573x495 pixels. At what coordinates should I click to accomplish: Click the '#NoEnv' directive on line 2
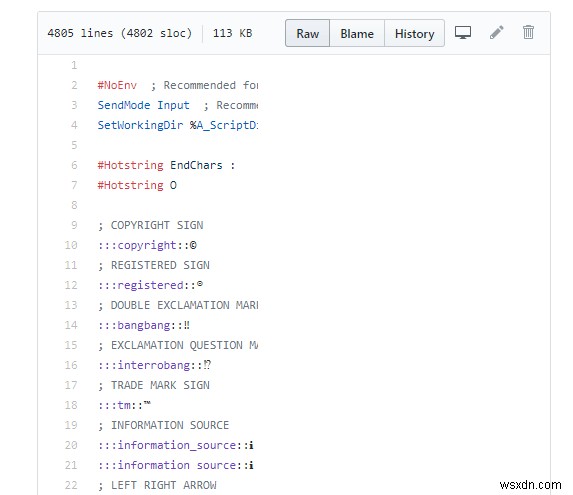point(117,85)
